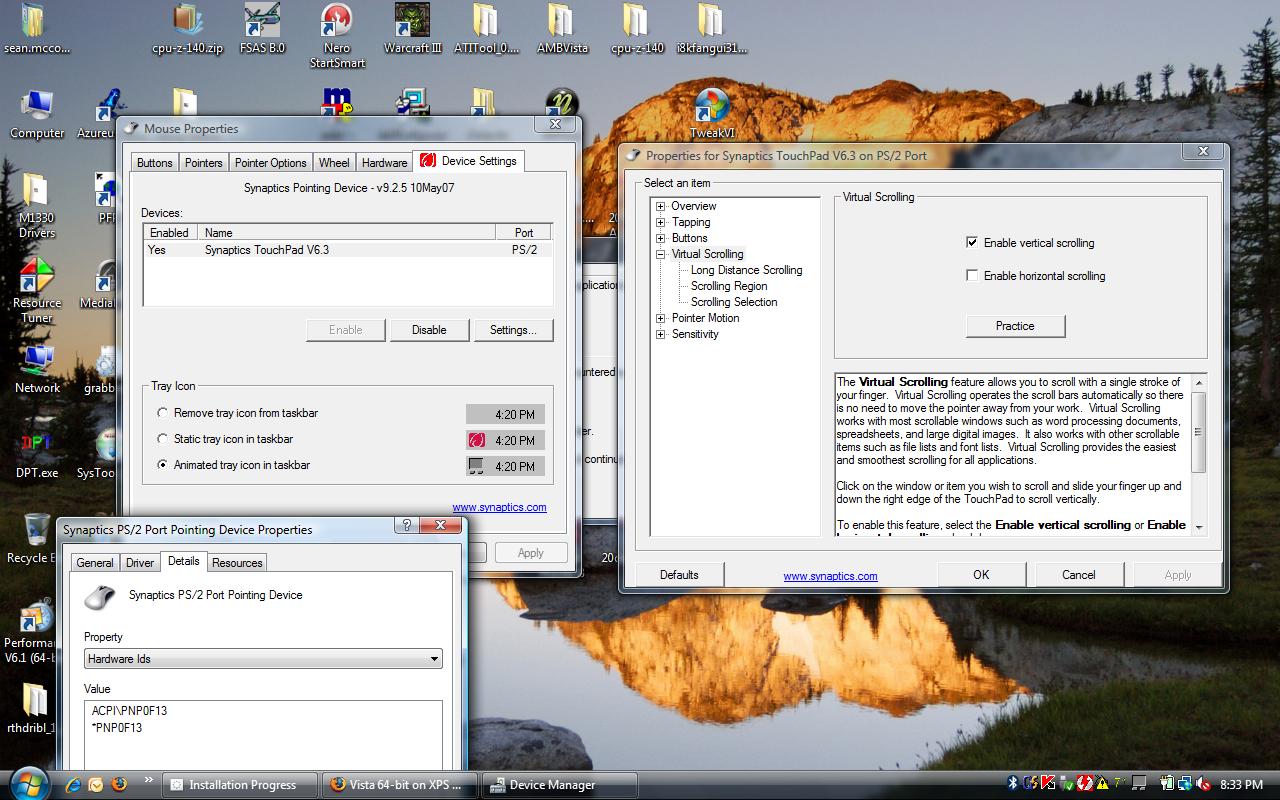Viewport: 1280px width, 800px height.
Task: Expand the Overview tree node
Action: [661, 207]
